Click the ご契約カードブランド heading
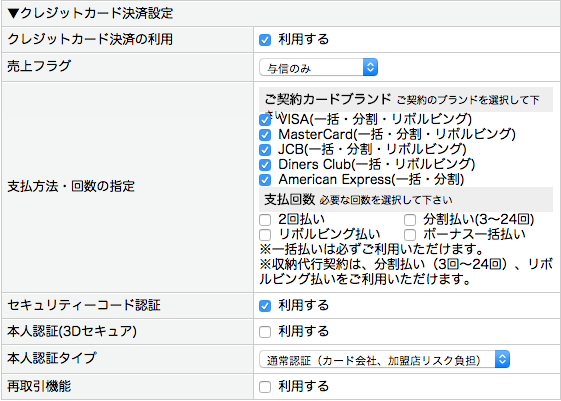 [x=328, y=99]
